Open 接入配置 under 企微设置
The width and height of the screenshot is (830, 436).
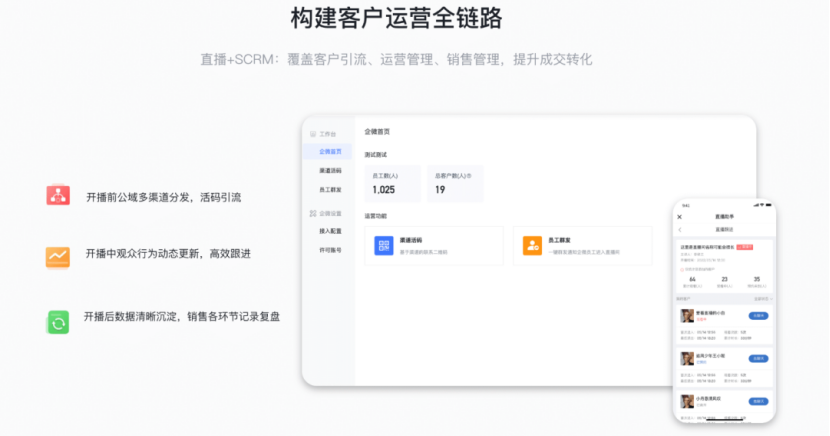330,231
